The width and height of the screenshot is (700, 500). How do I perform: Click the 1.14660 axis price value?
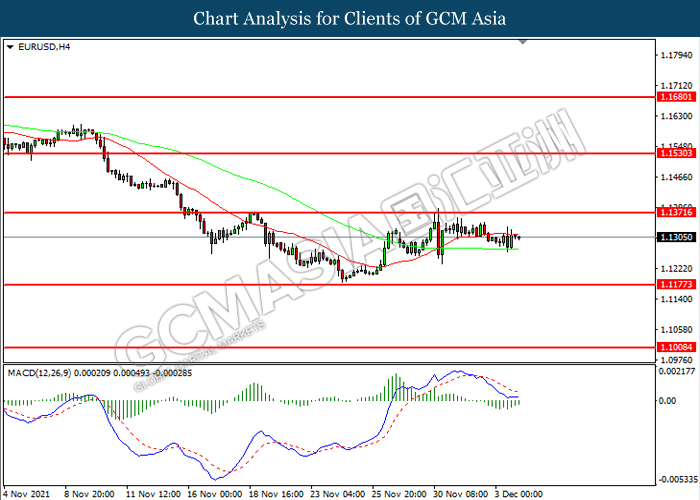[x=676, y=177]
